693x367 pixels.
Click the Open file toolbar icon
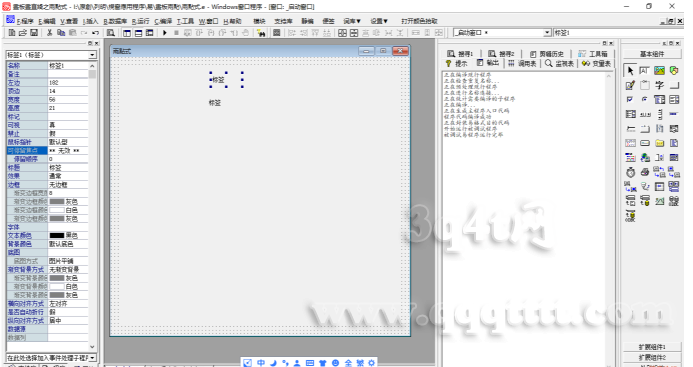[23, 33]
